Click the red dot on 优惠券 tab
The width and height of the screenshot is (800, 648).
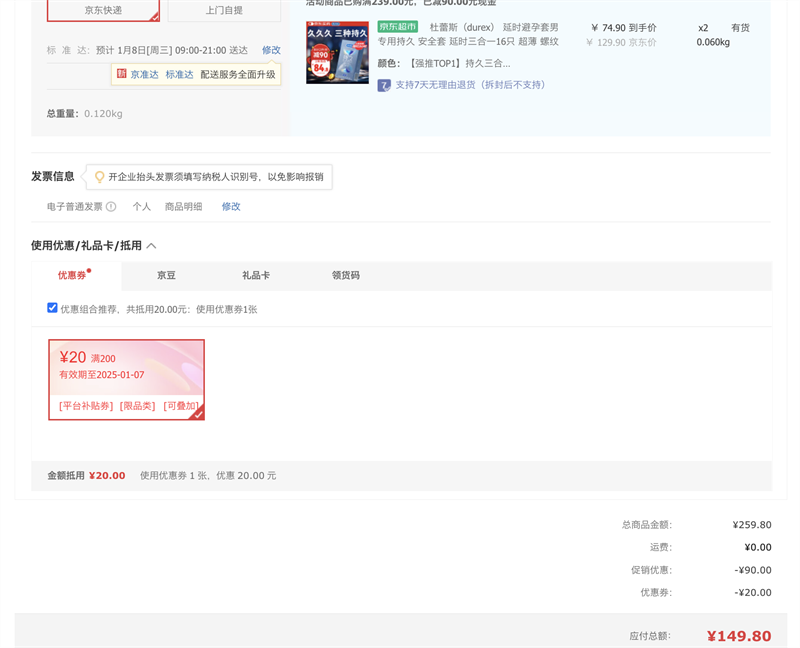pos(89,270)
